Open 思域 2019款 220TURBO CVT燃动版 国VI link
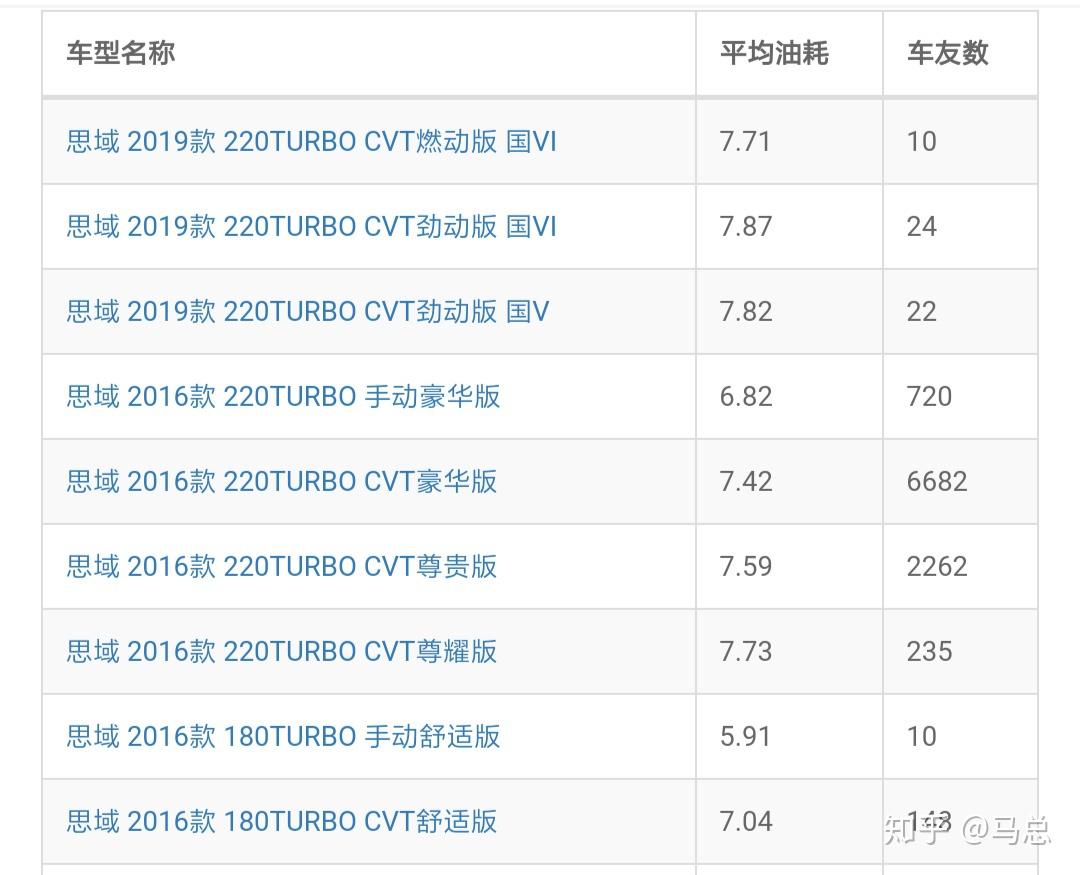The height and width of the screenshot is (875, 1080). click(x=311, y=141)
